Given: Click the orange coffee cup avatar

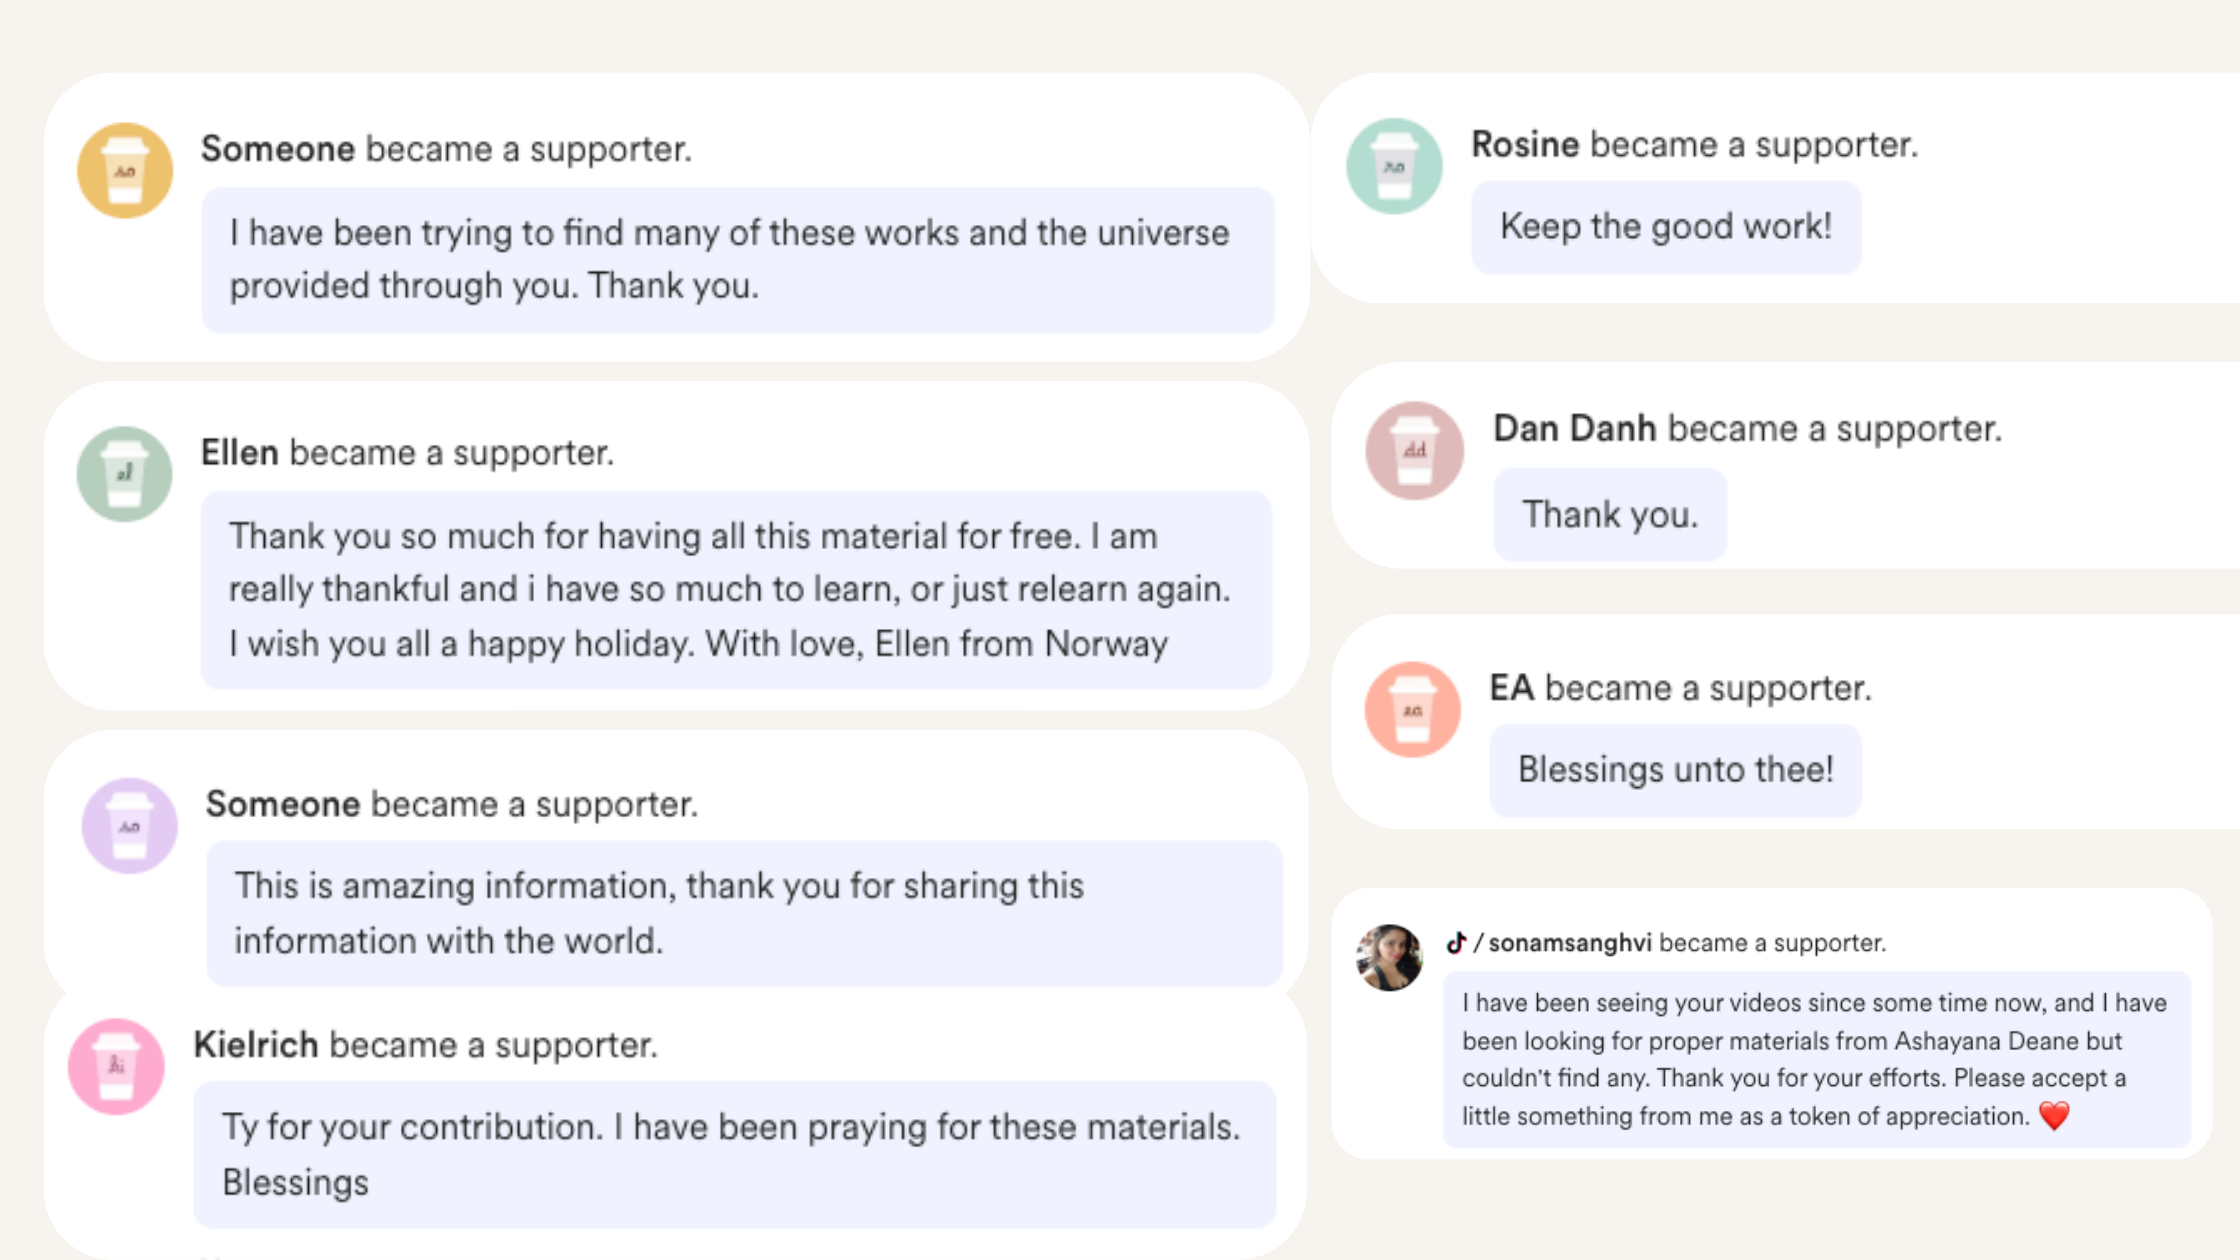Looking at the screenshot, I should [125, 171].
